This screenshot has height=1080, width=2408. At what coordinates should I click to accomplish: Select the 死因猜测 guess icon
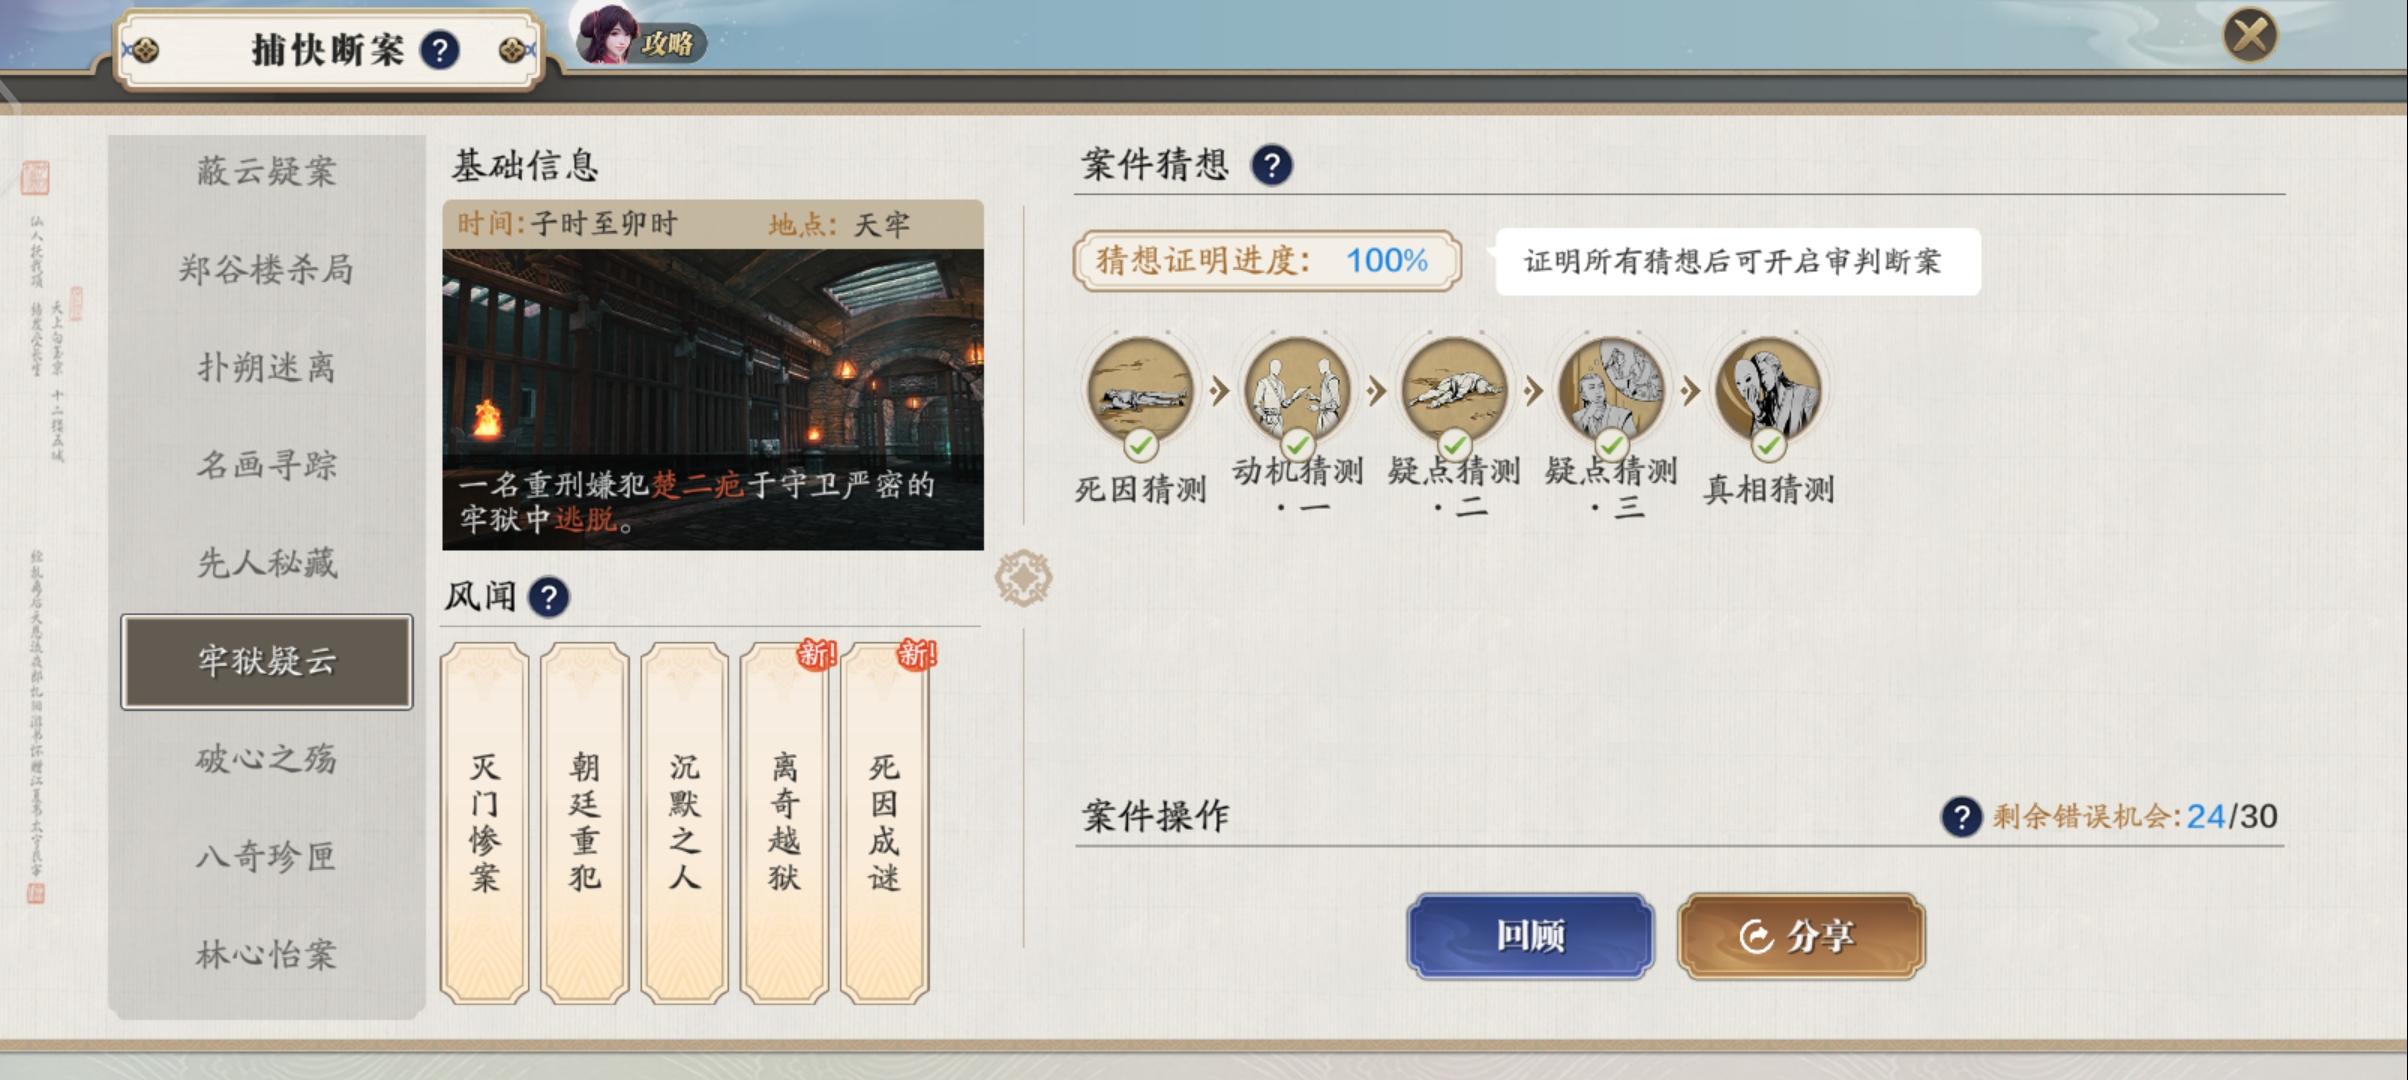coord(1140,392)
